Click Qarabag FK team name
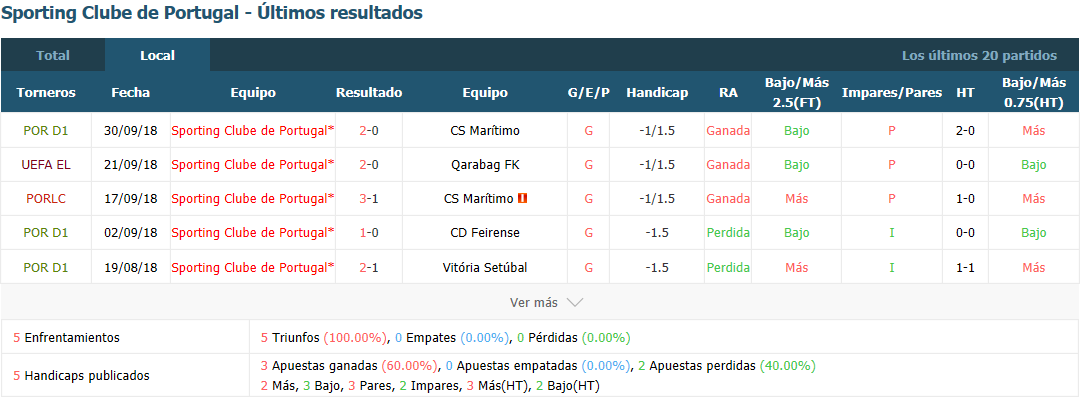The width and height of the screenshot is (1084, 398). tap(485, 164)
